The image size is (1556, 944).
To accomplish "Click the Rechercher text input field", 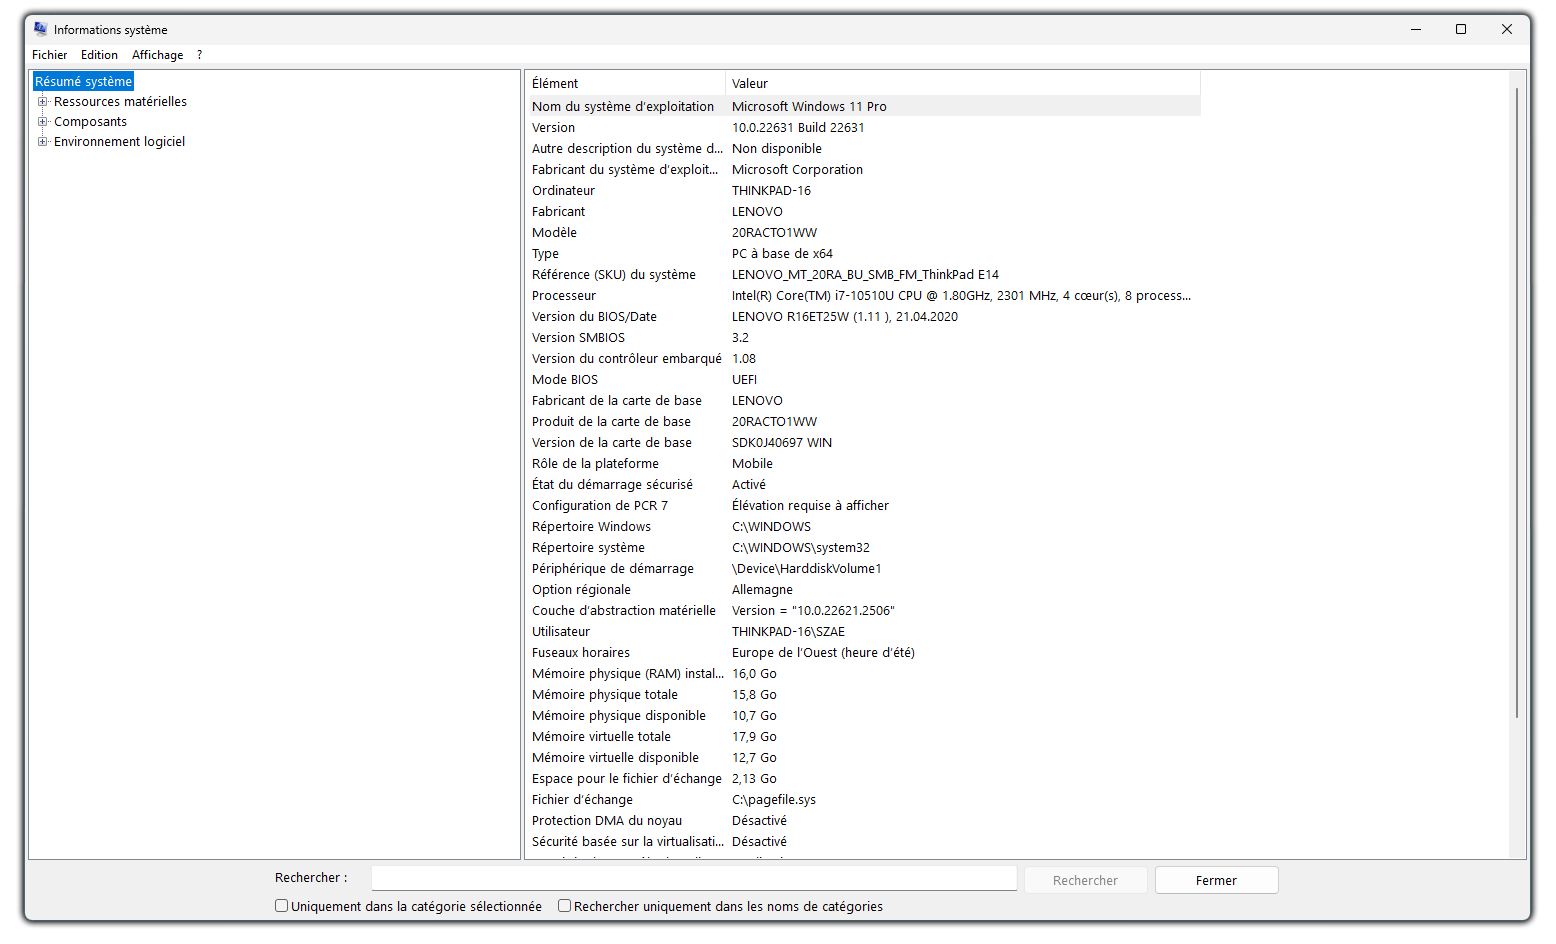I will click(694, 879).
